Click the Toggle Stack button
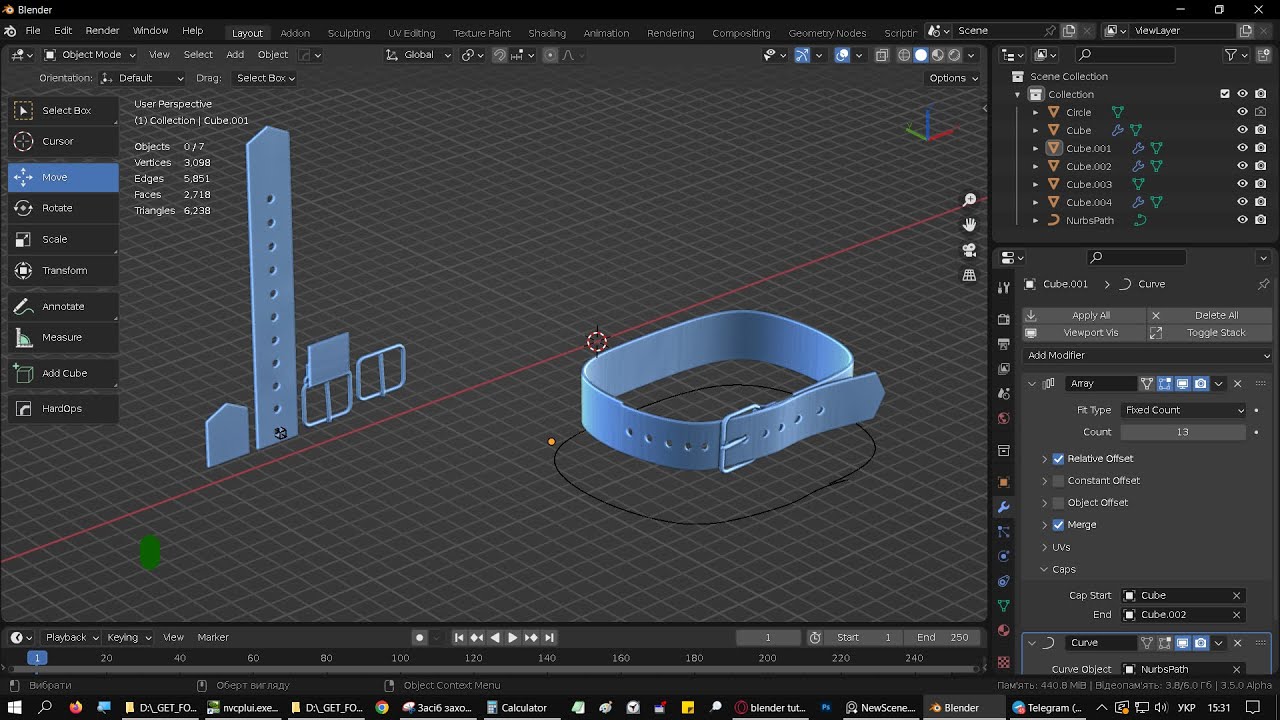The image size is (1280, 720). point(1210,332)
